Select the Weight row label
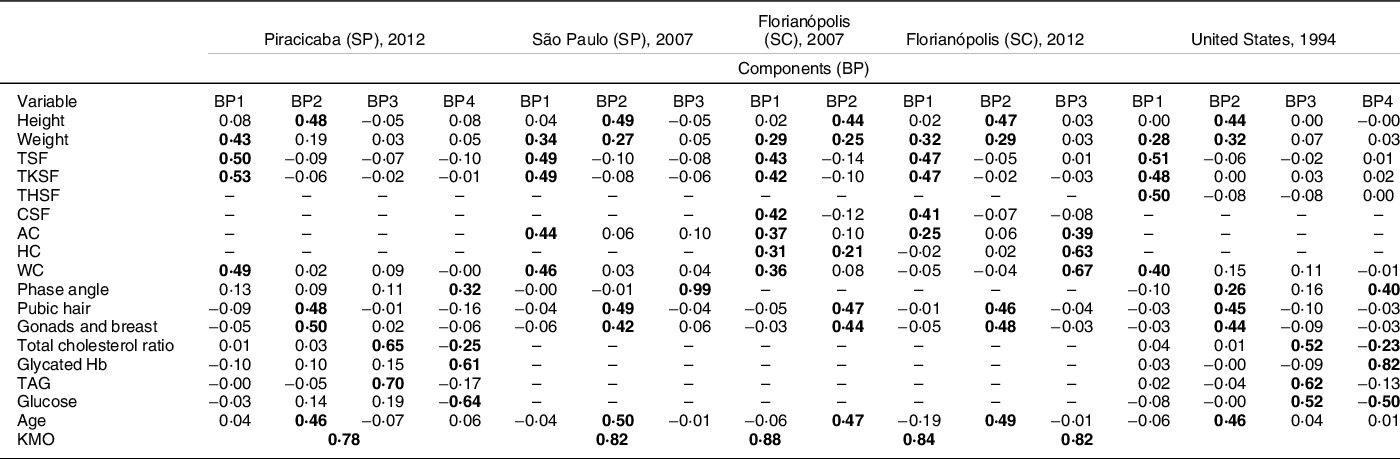This screenshot has height=459, width=1400. click(x=42, y=137)
